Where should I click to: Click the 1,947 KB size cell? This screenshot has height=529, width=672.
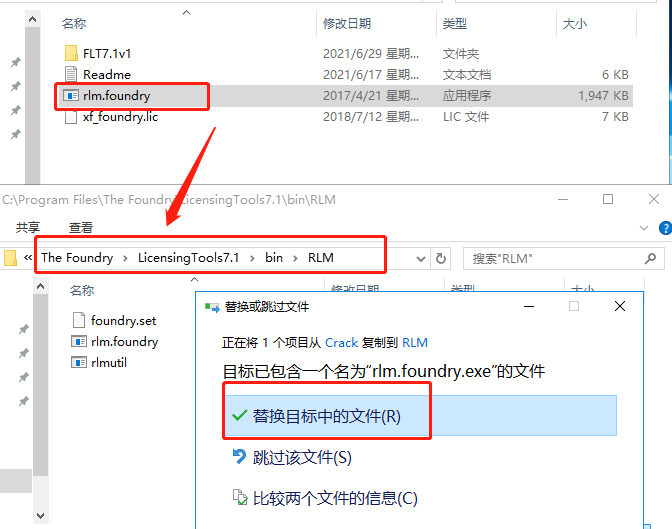pyautogui.click(x=603, y=96)
